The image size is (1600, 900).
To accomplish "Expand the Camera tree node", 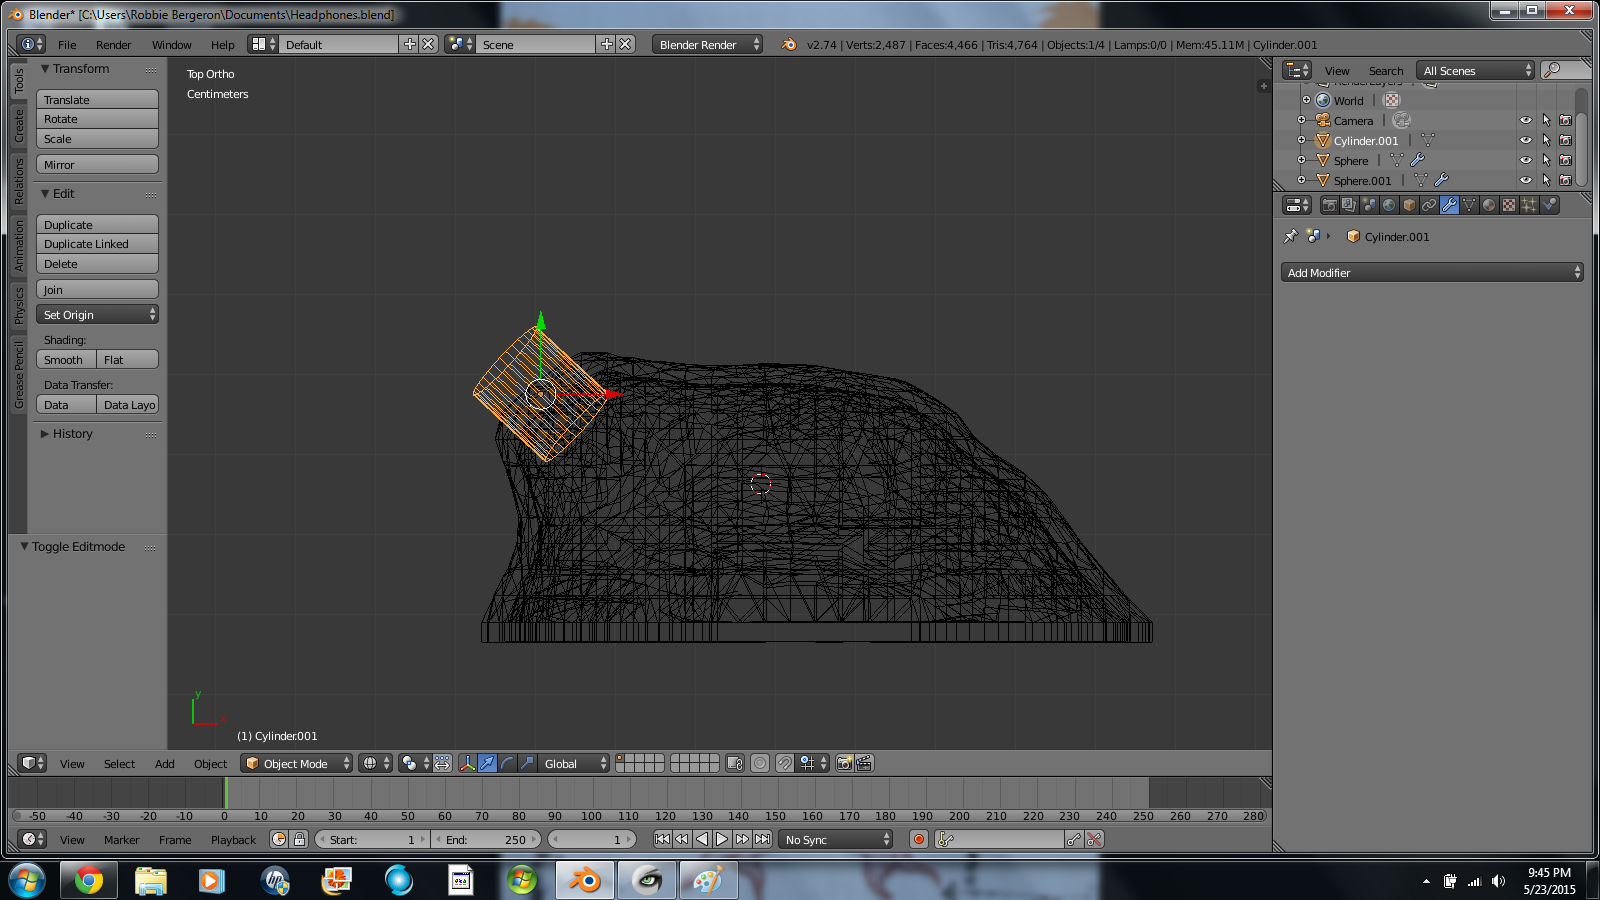I will click(1301, 120).
